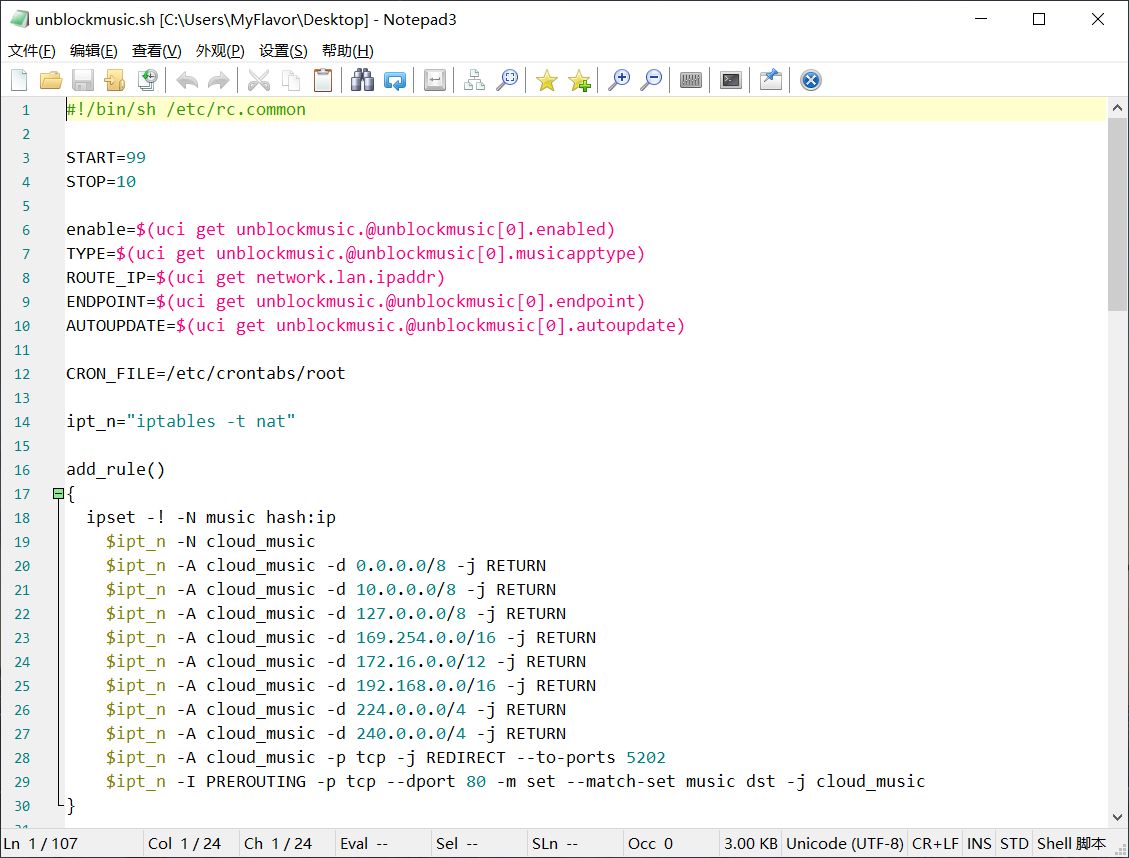
Task: Toggle INS insert mode in status bar
Action: 979,844
